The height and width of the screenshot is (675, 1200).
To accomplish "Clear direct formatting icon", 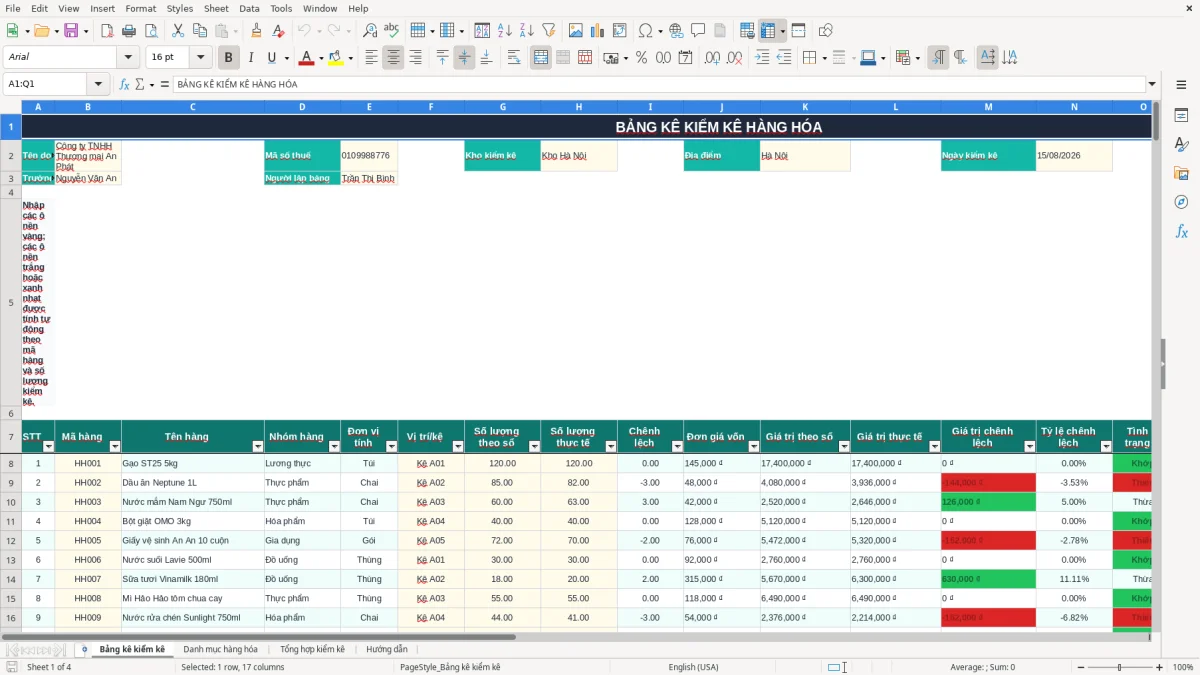I will pos(278,31).
